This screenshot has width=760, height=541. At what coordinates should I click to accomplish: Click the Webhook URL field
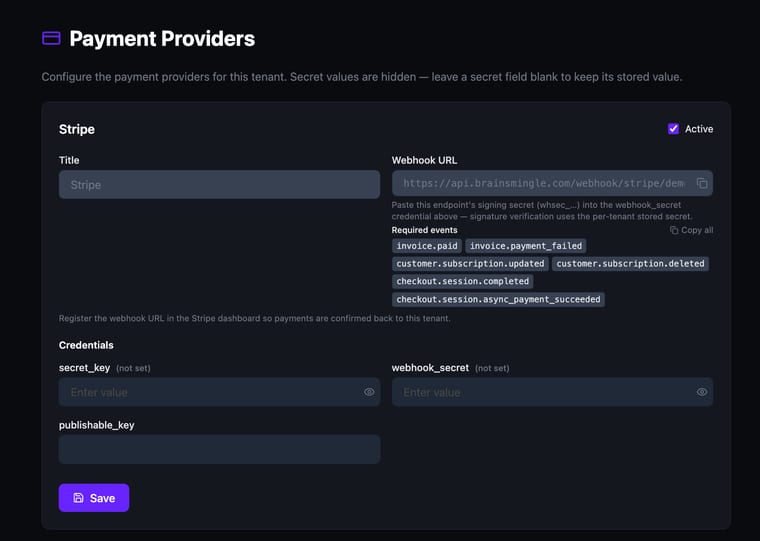[x=552, y=183]
